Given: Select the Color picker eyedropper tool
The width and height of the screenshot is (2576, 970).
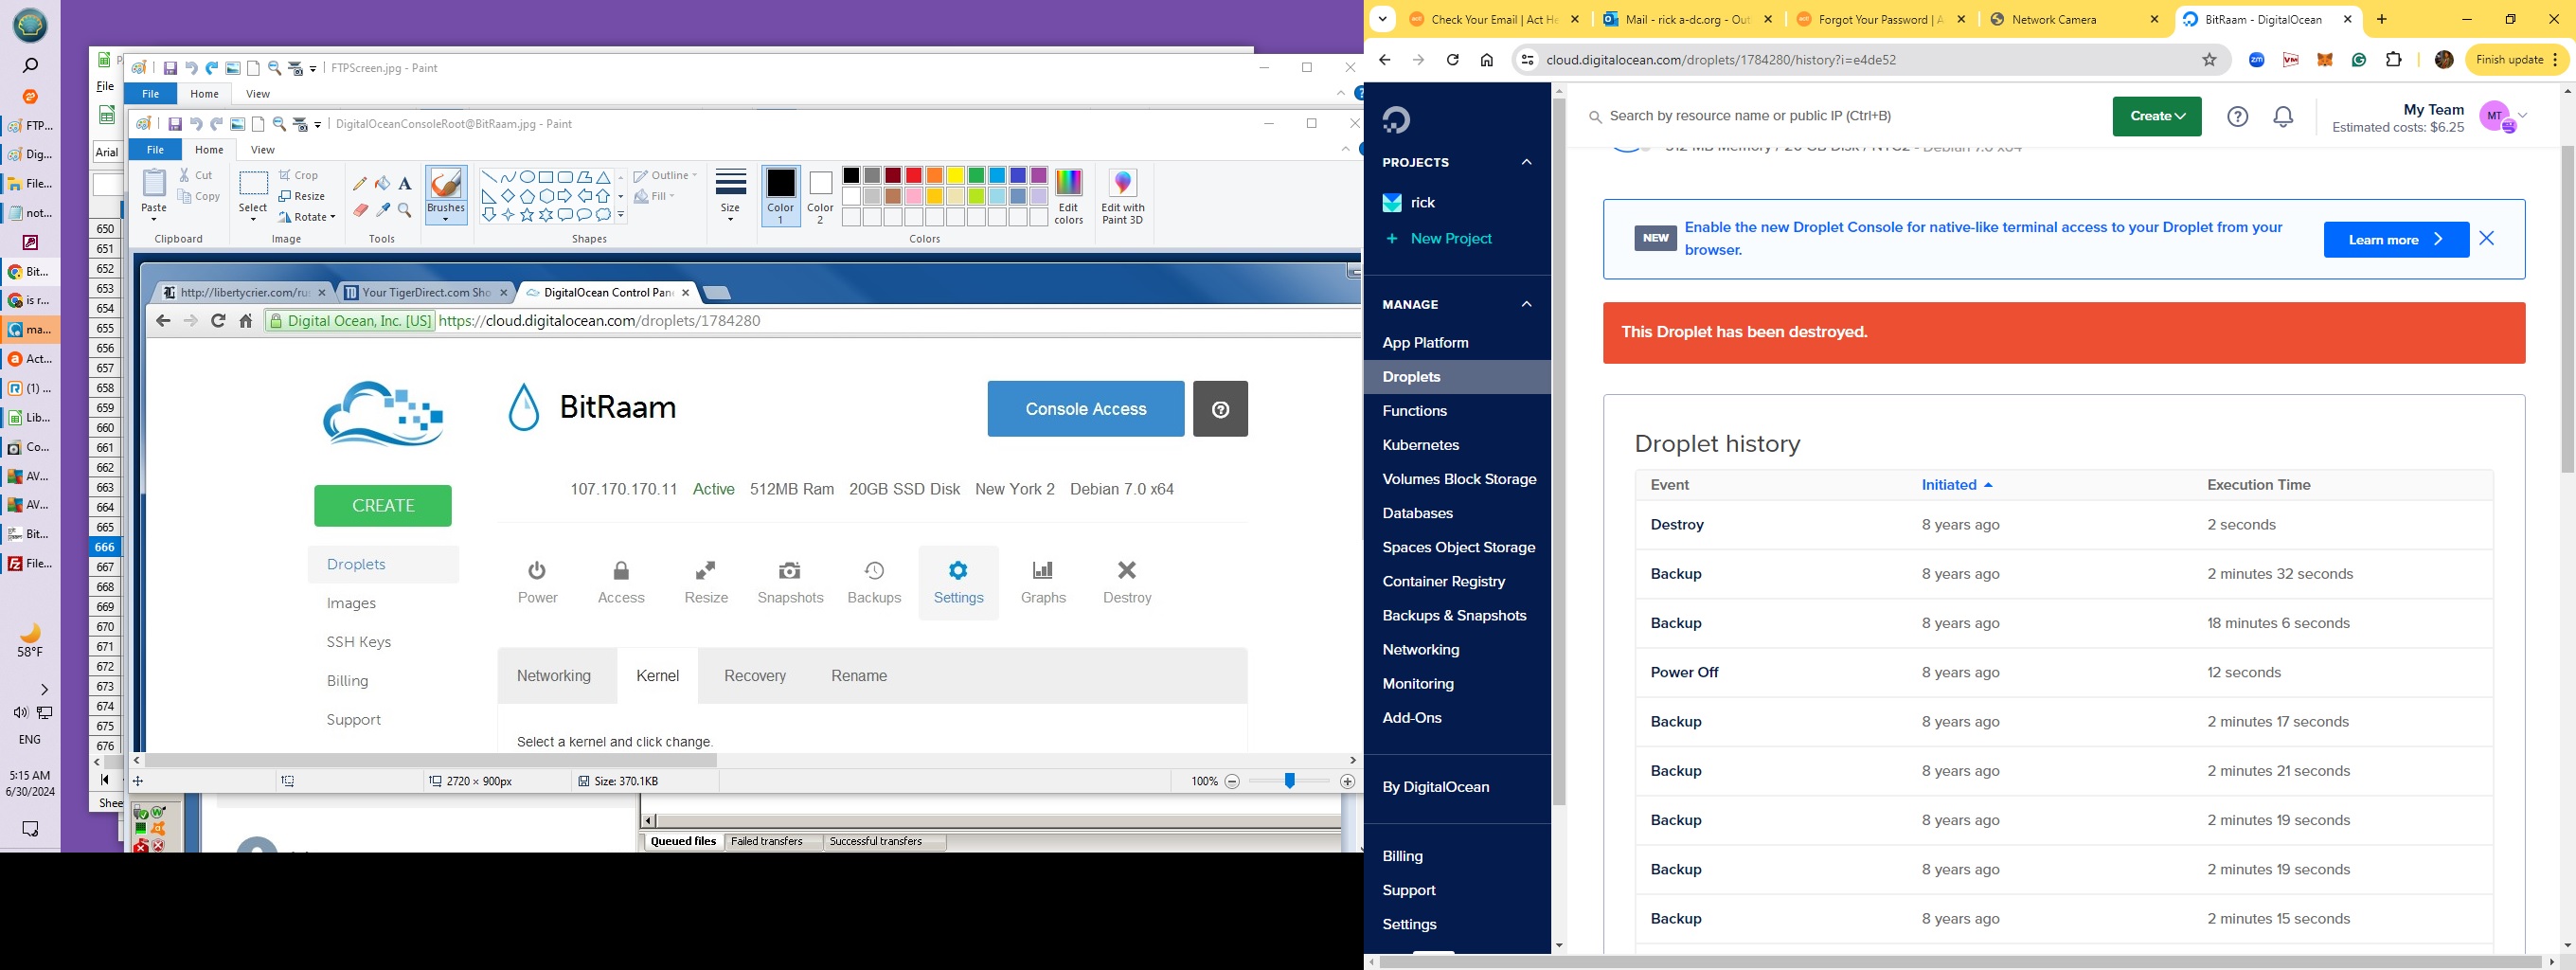Looking at the screenshot, I should click(382, 210).
